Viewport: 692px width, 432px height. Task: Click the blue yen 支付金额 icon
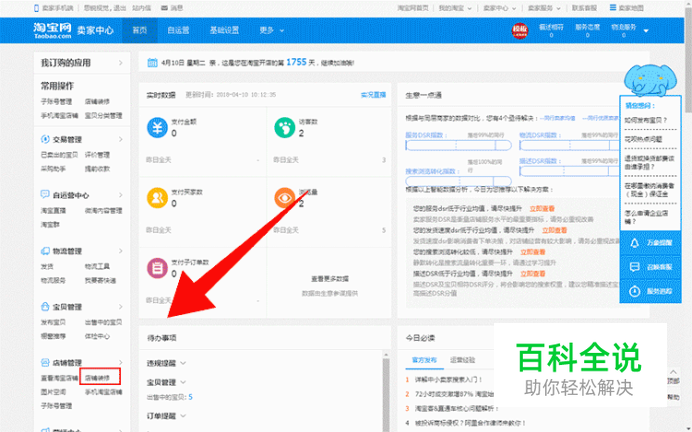(157, 128)
